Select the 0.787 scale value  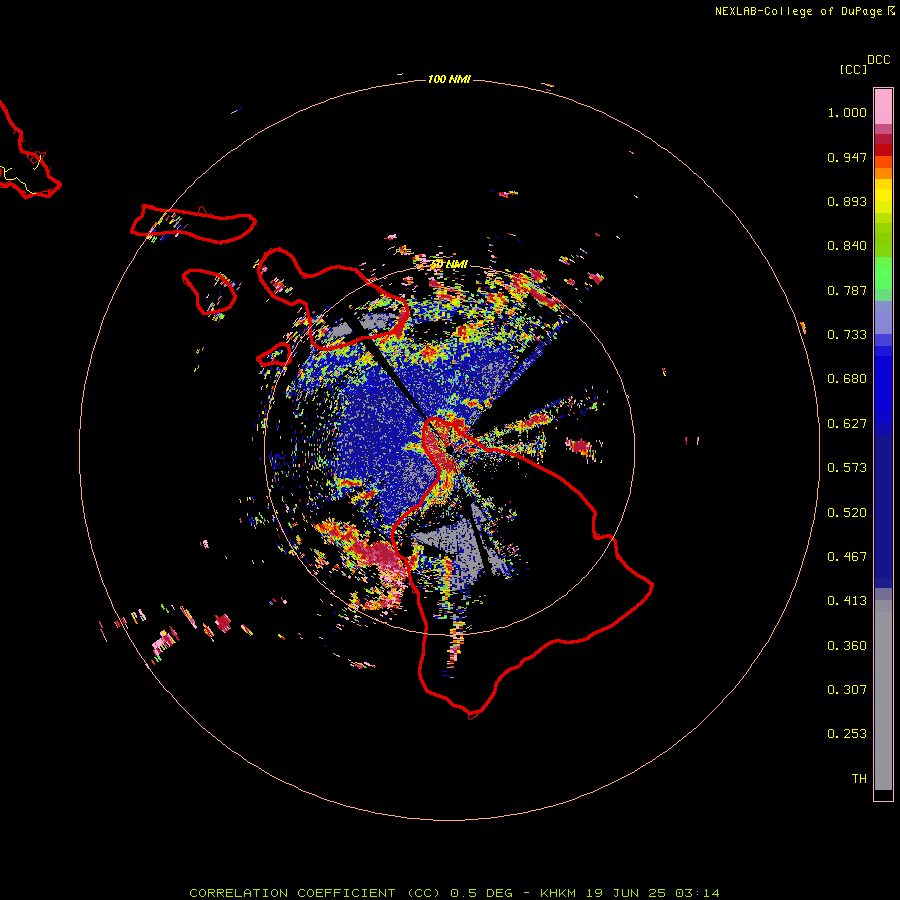847,290
